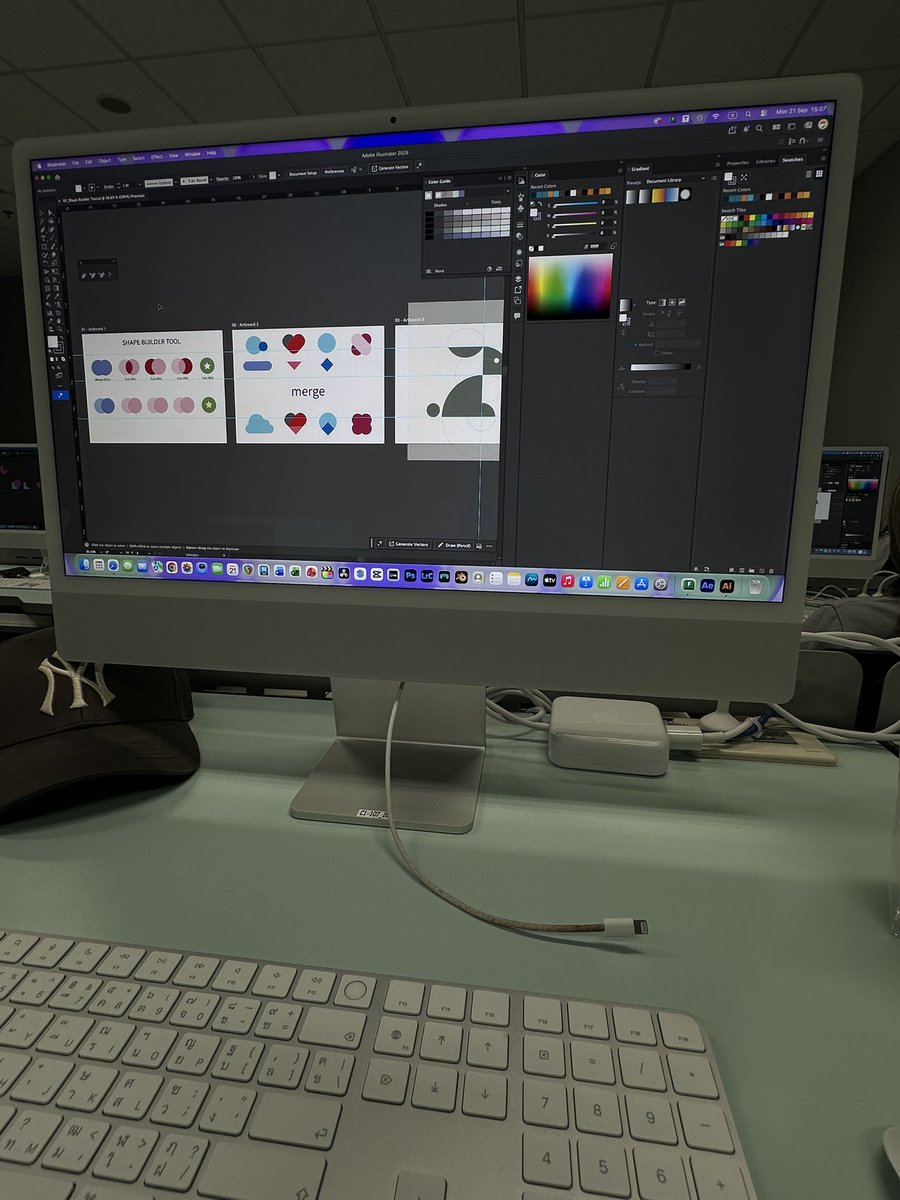Viewport: 900px width, 1200px height.
Task: Click the Illustrator Ai icon in Dock
Action: coord(727,585)
